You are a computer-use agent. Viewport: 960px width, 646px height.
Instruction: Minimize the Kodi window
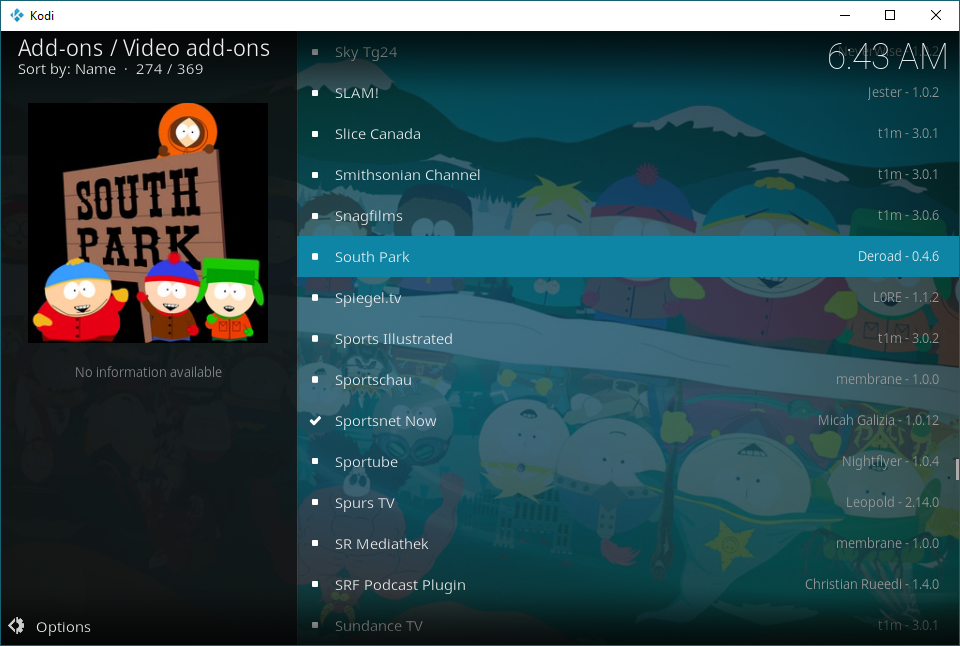pos(845,15)
